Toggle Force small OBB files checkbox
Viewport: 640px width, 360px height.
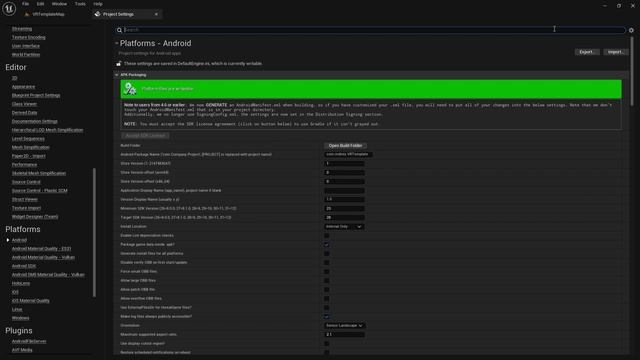pyautogui.click(x=327, y=272)
